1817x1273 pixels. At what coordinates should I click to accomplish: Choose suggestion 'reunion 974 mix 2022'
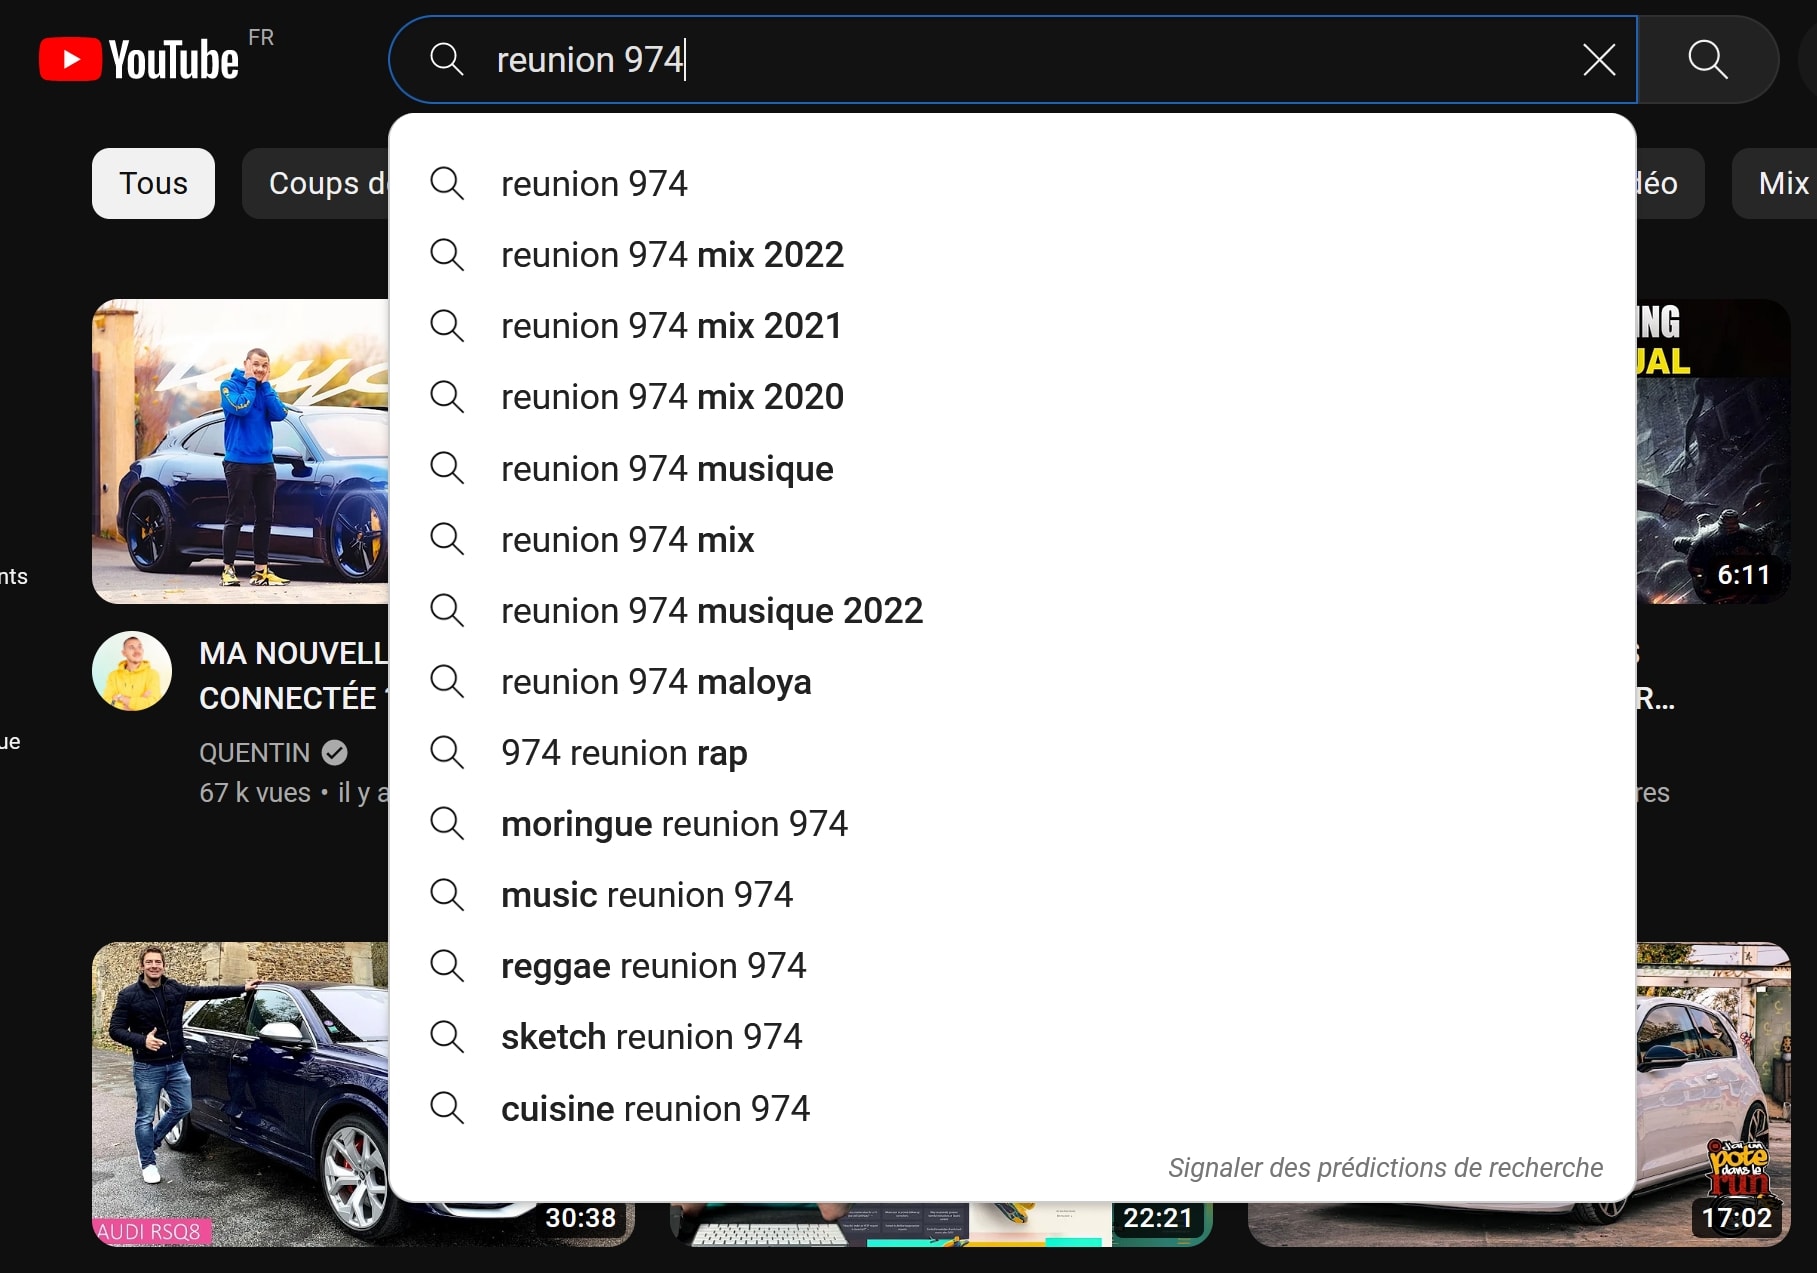coord(672,255)
